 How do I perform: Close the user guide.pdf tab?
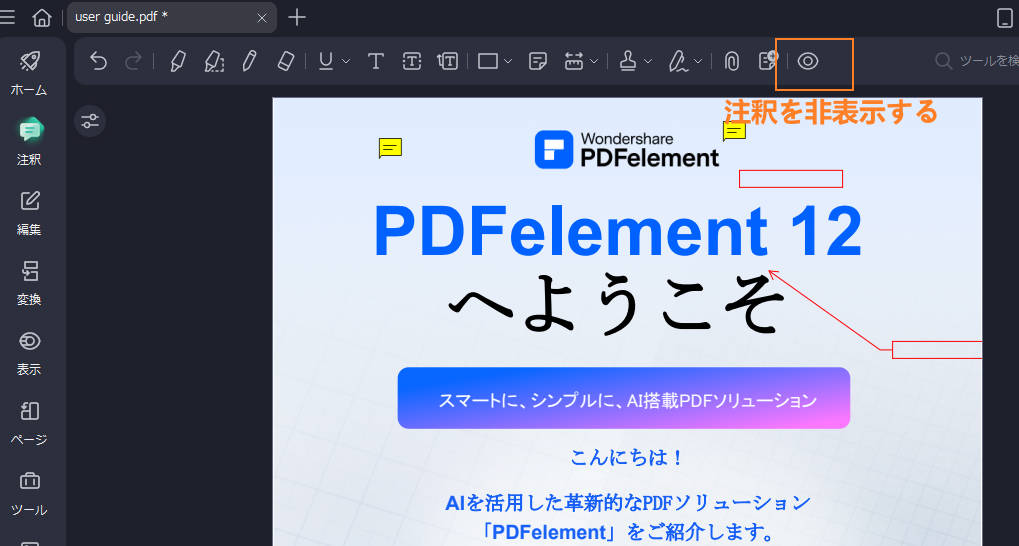tap(262, 18)
